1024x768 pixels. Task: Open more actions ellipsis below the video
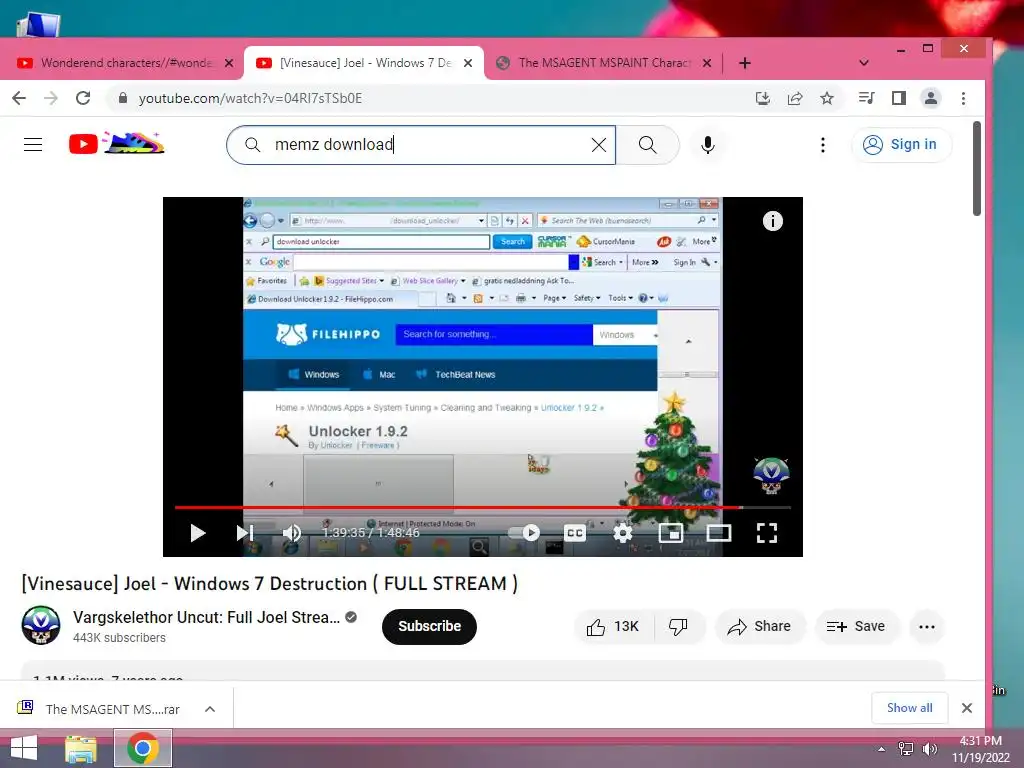[x=927, y=627]
